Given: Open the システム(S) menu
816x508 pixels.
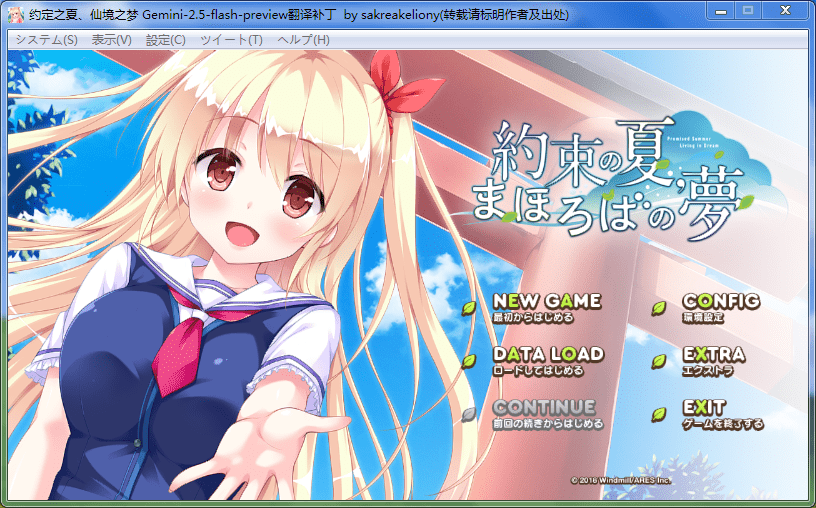Looking at the screenshot, I should tap(46, 40).
